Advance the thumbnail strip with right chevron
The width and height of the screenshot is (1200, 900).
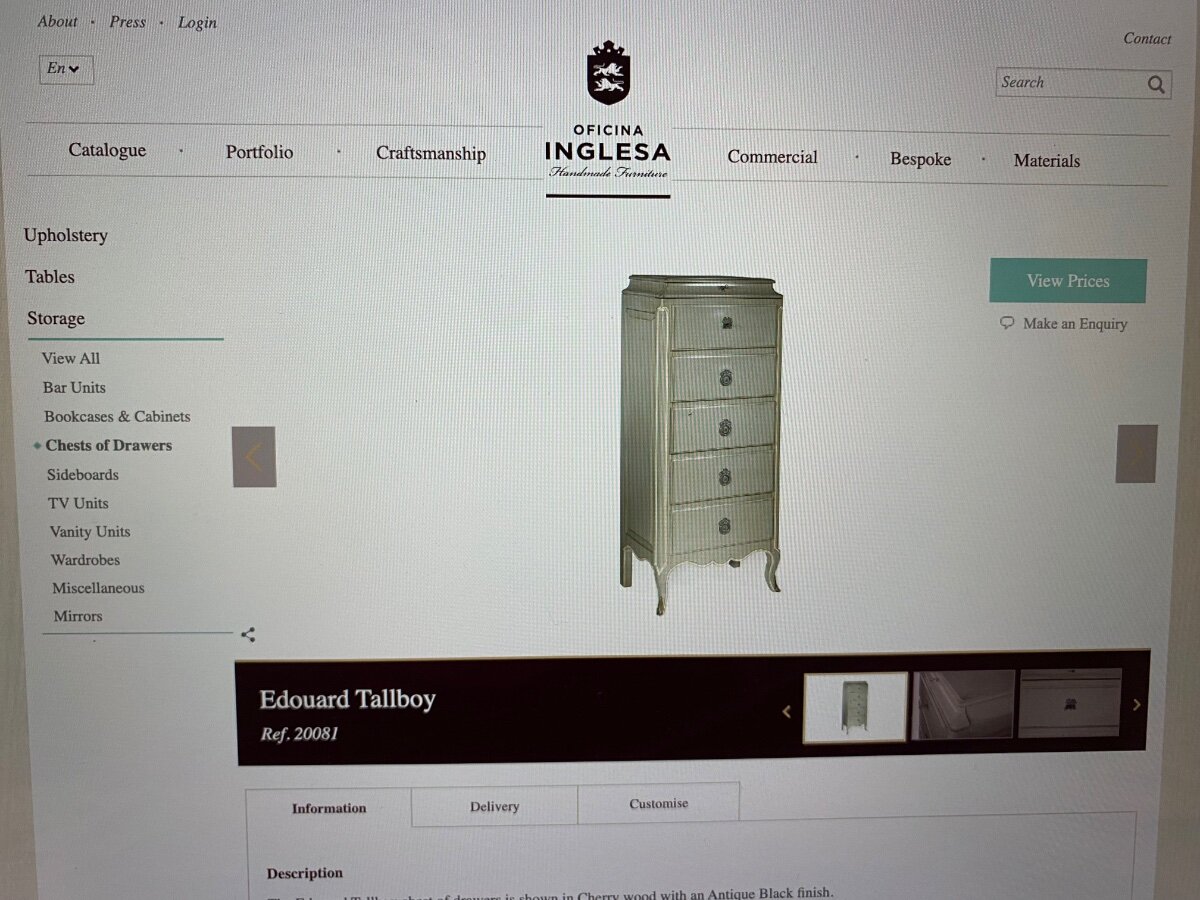coord(1136,704)
